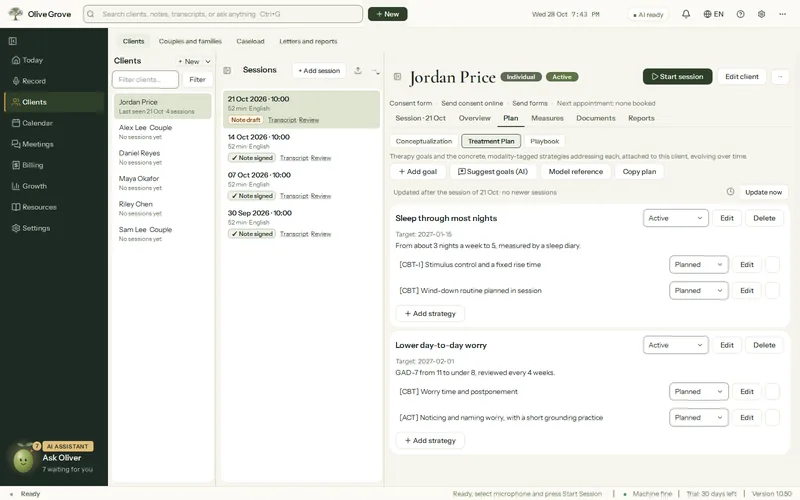Switch to the Couples and families tab
This screenshot has width=800, height=500.
190,41
